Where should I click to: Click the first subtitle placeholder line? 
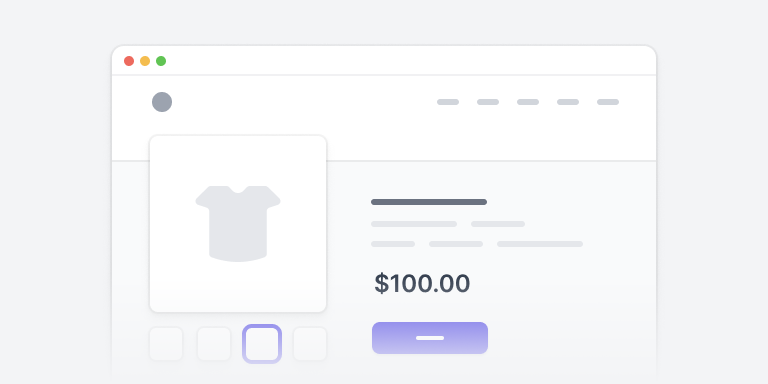414,224
